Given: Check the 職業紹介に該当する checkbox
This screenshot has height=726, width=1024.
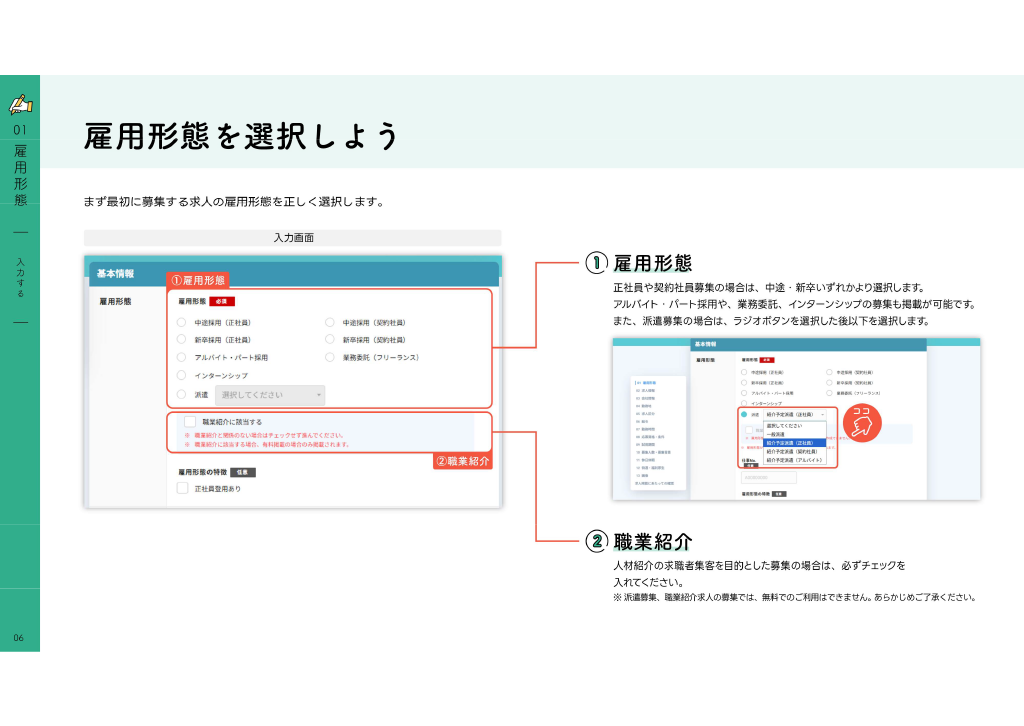Looking at the screenshot, I should tap(190, 422).
